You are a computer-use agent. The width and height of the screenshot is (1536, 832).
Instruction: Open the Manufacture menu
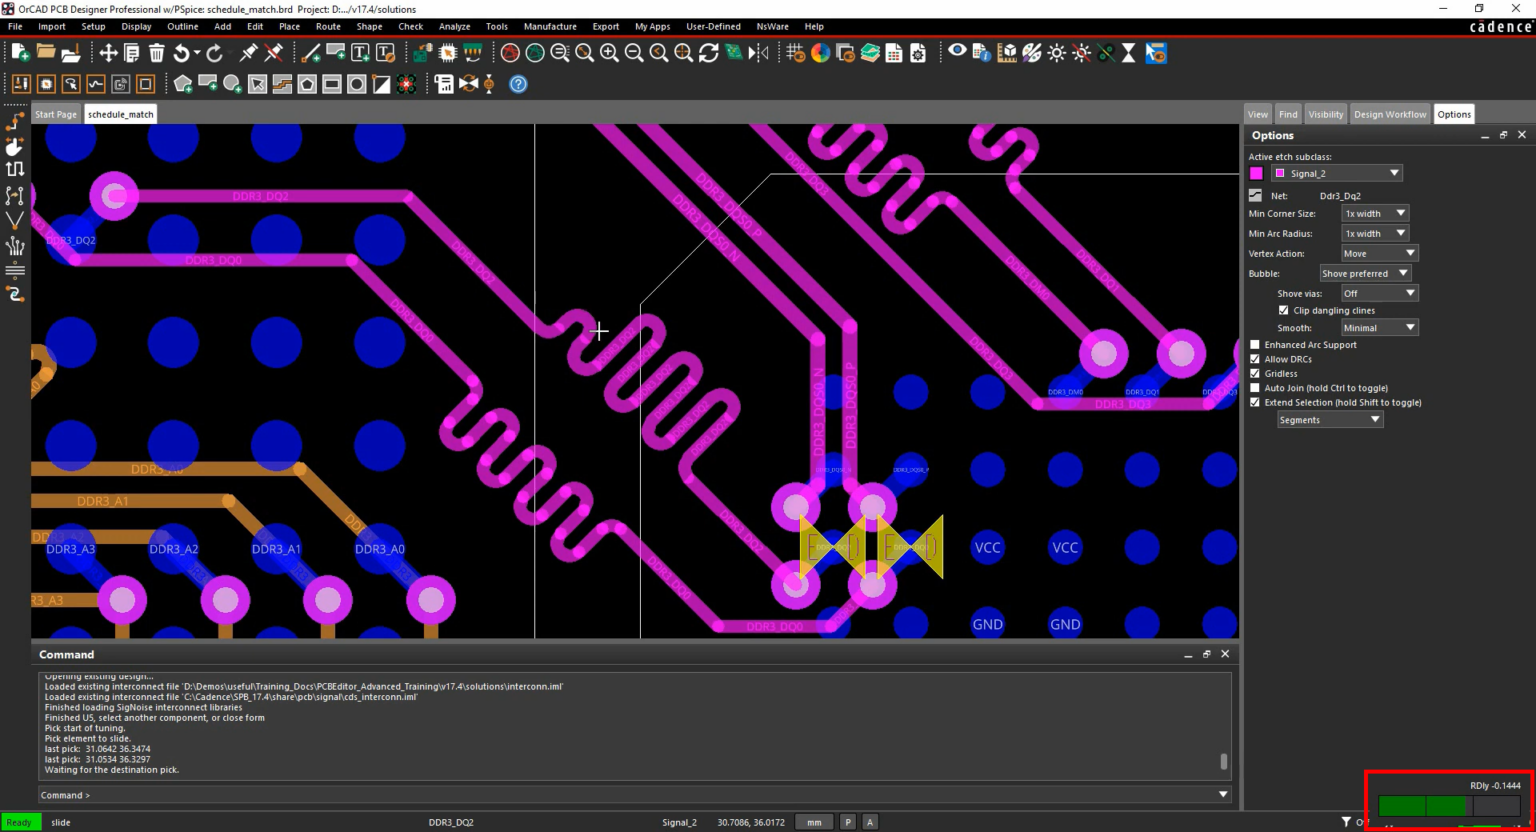click(550, 27)
